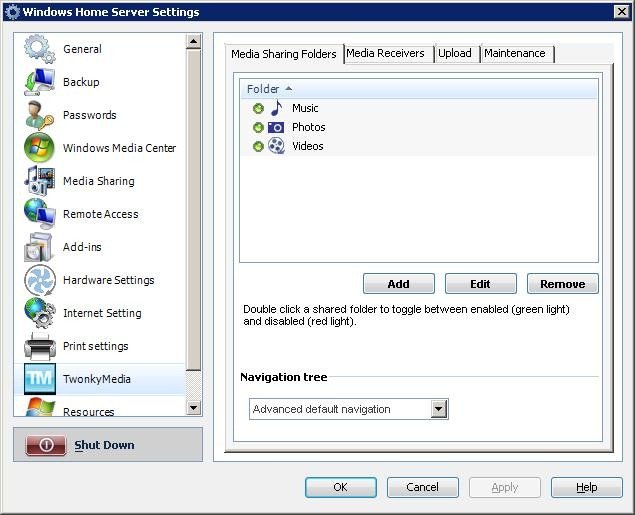Click the Photos camera folder icon

pos(276,128)
